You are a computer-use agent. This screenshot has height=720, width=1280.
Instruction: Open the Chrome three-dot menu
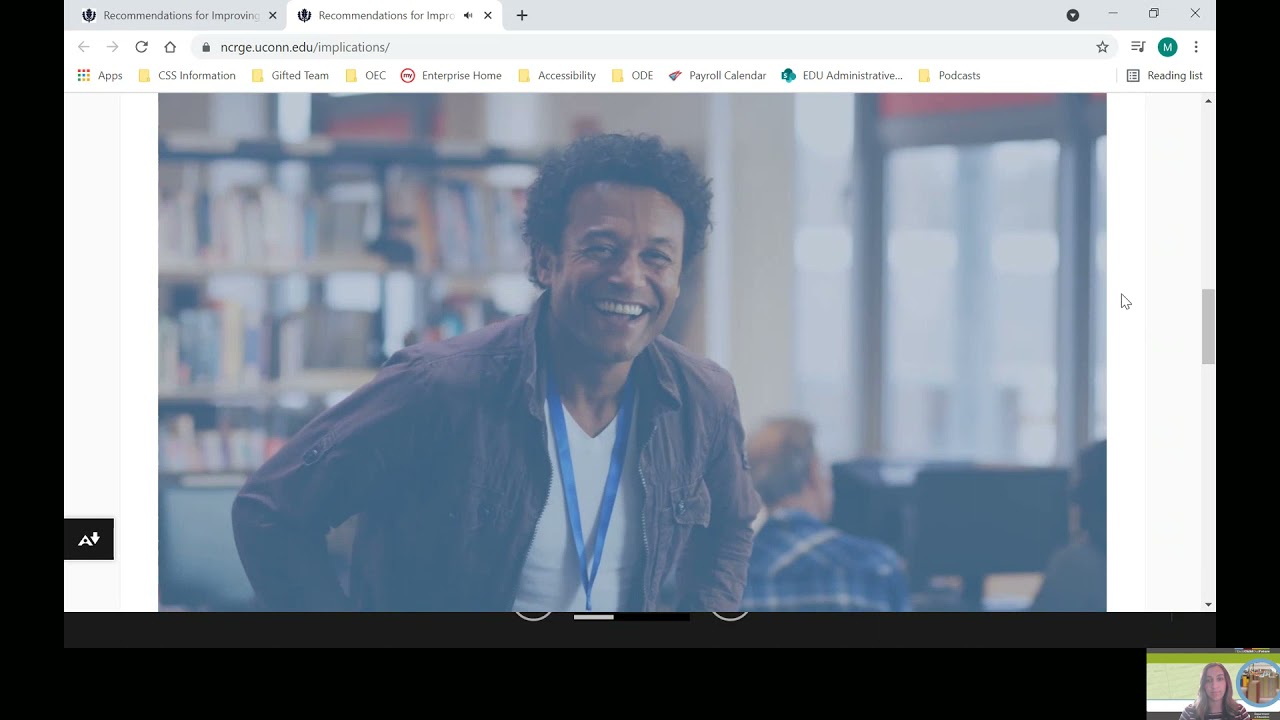[1196, 47]
